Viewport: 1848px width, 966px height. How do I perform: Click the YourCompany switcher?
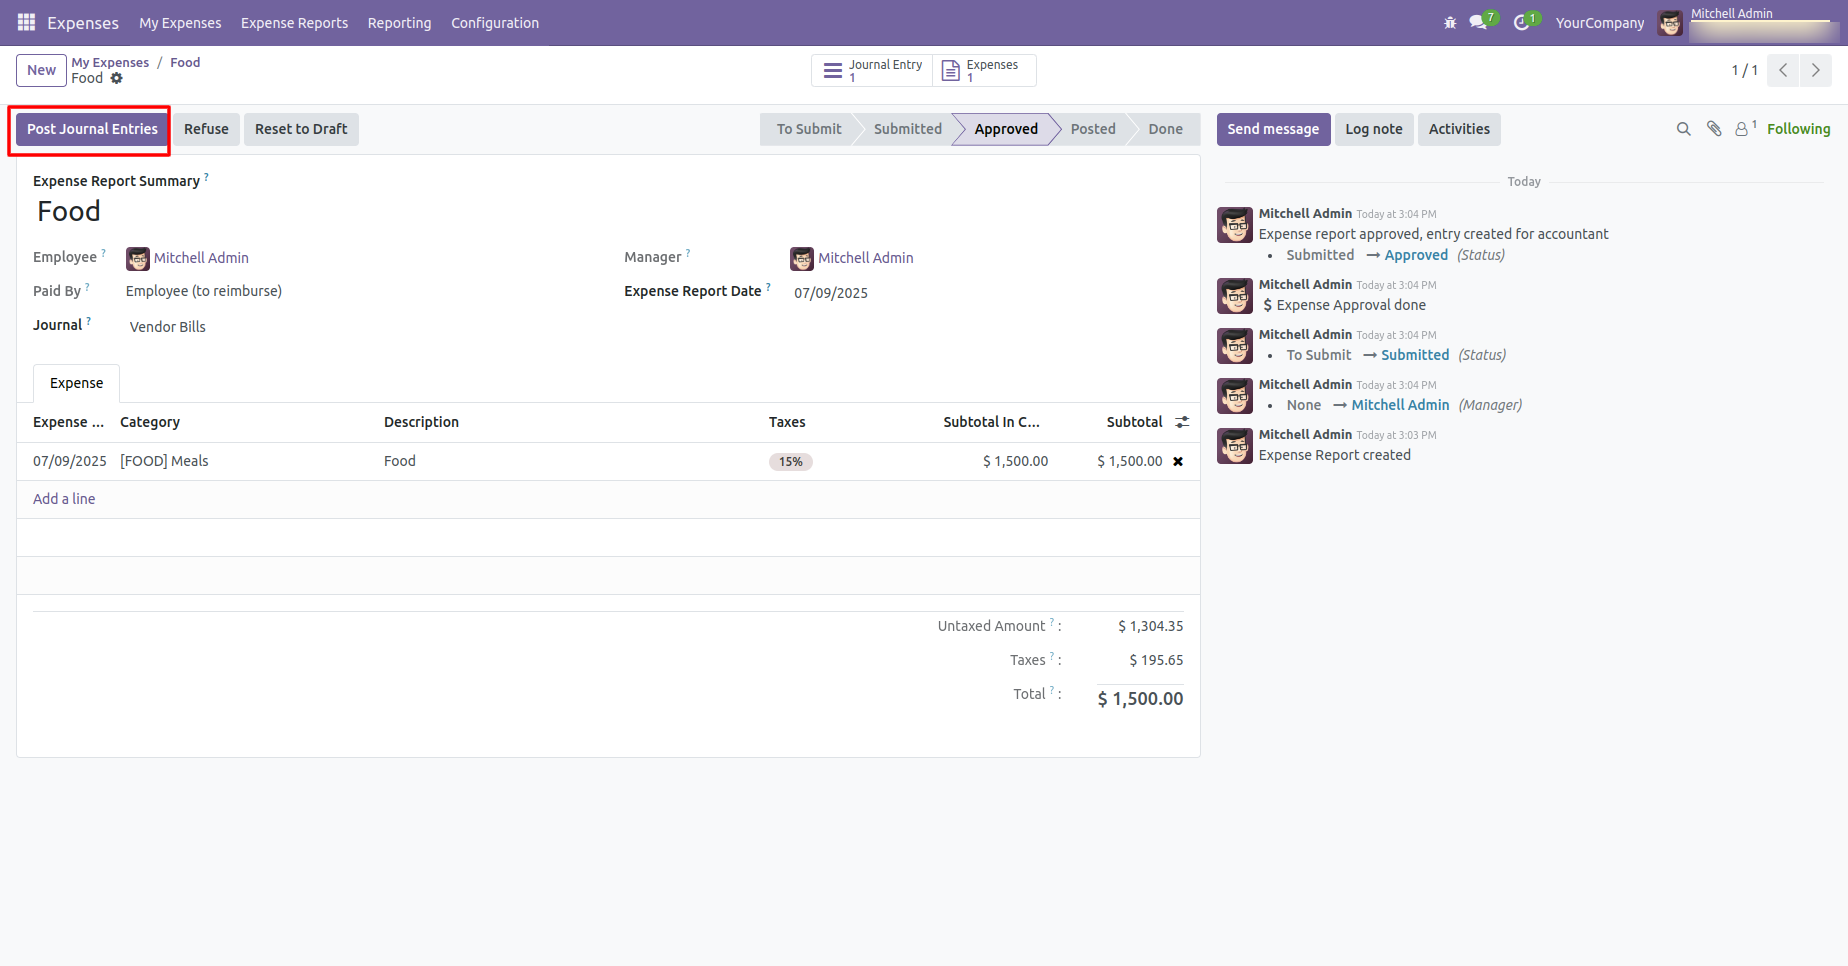coord(1600,22)
